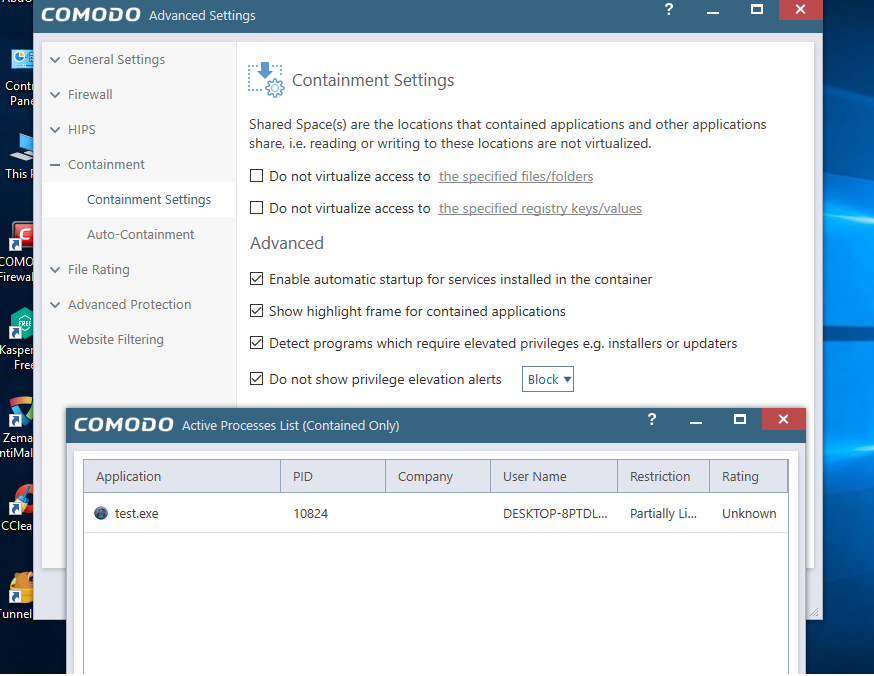874x676 pixels.
Task: Expand the HIPS settings section
Action: click(82, 130)
